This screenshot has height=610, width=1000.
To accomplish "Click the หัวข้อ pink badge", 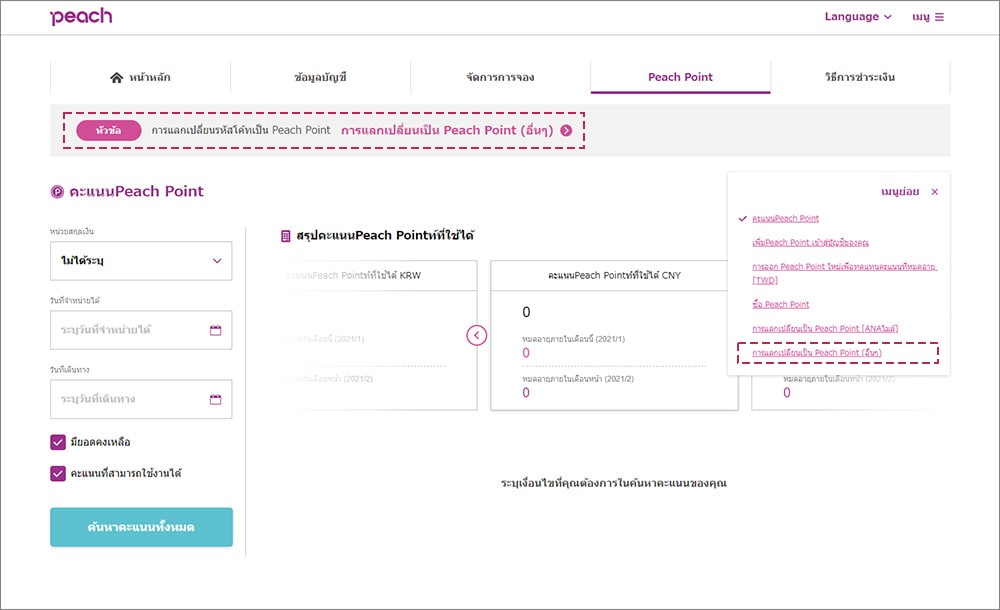I will (x=108, y=130).
